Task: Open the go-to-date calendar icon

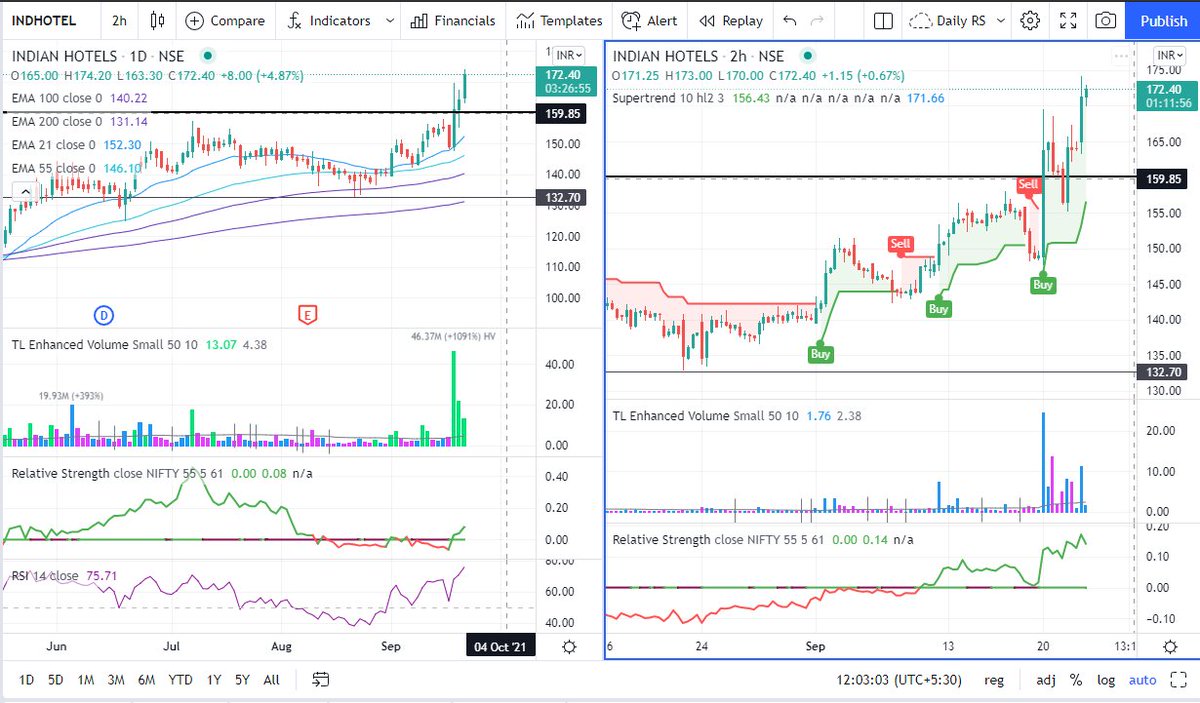Action: [321, 680]
